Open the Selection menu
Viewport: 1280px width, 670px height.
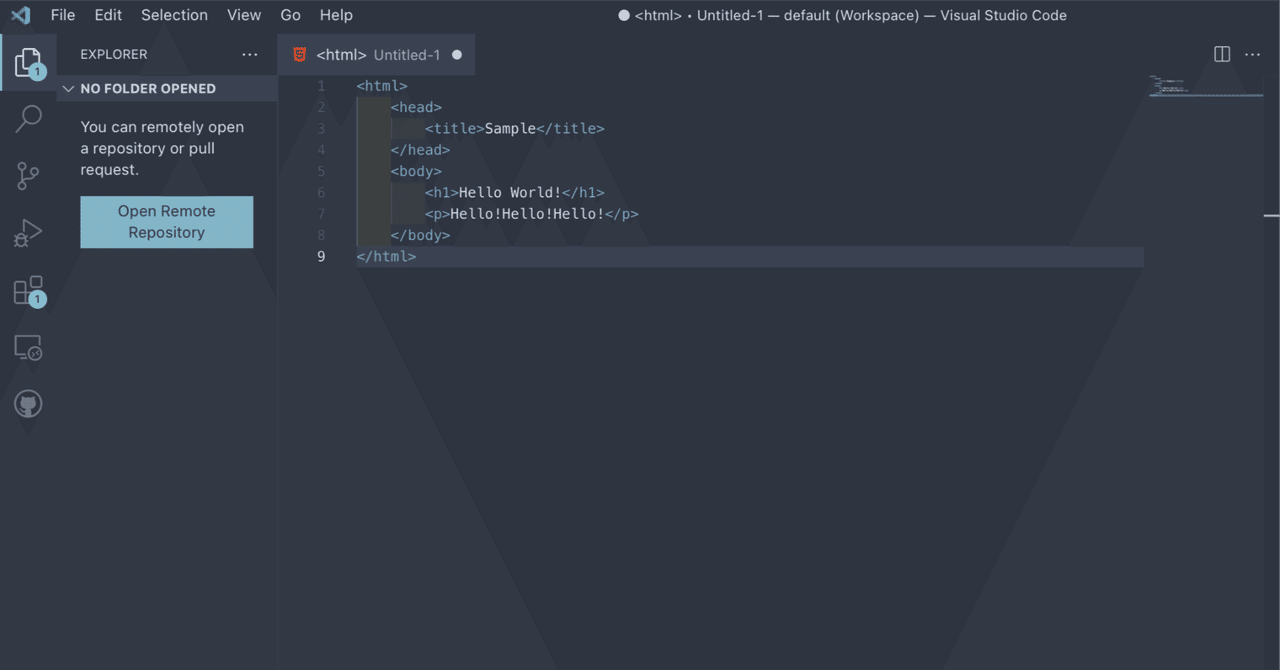(174, 15)
